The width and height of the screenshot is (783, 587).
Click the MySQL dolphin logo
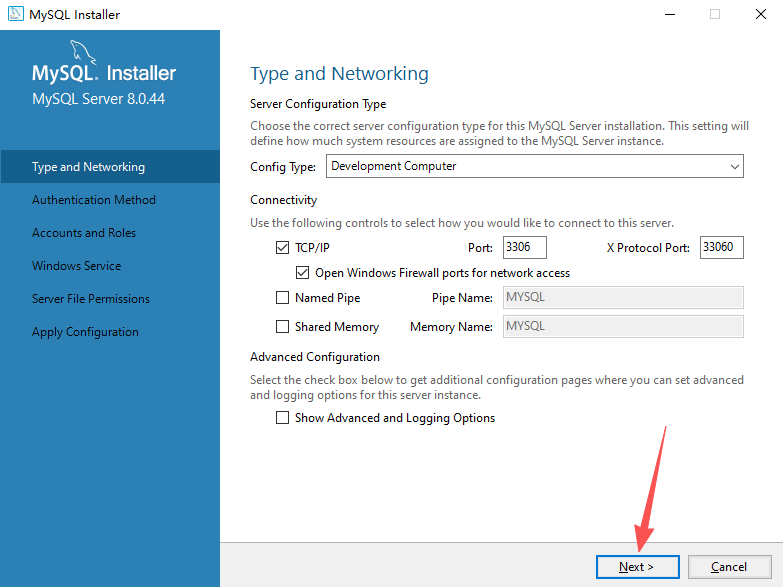point(83,52)
